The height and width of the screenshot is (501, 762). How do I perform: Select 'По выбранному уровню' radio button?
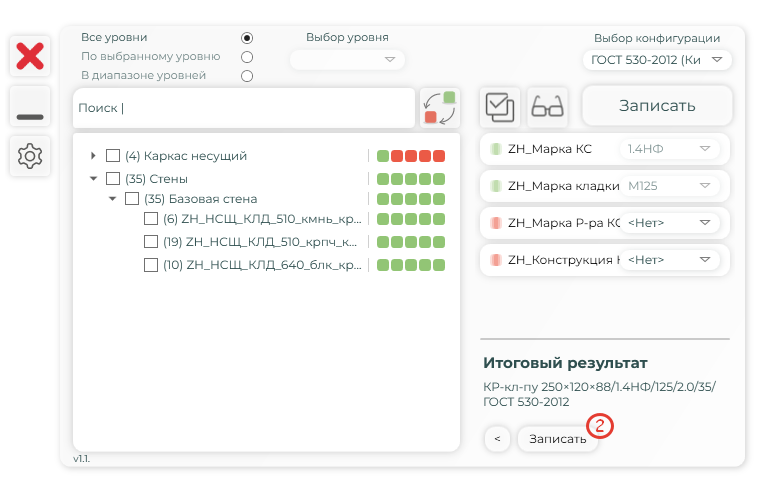coord(247,57)
